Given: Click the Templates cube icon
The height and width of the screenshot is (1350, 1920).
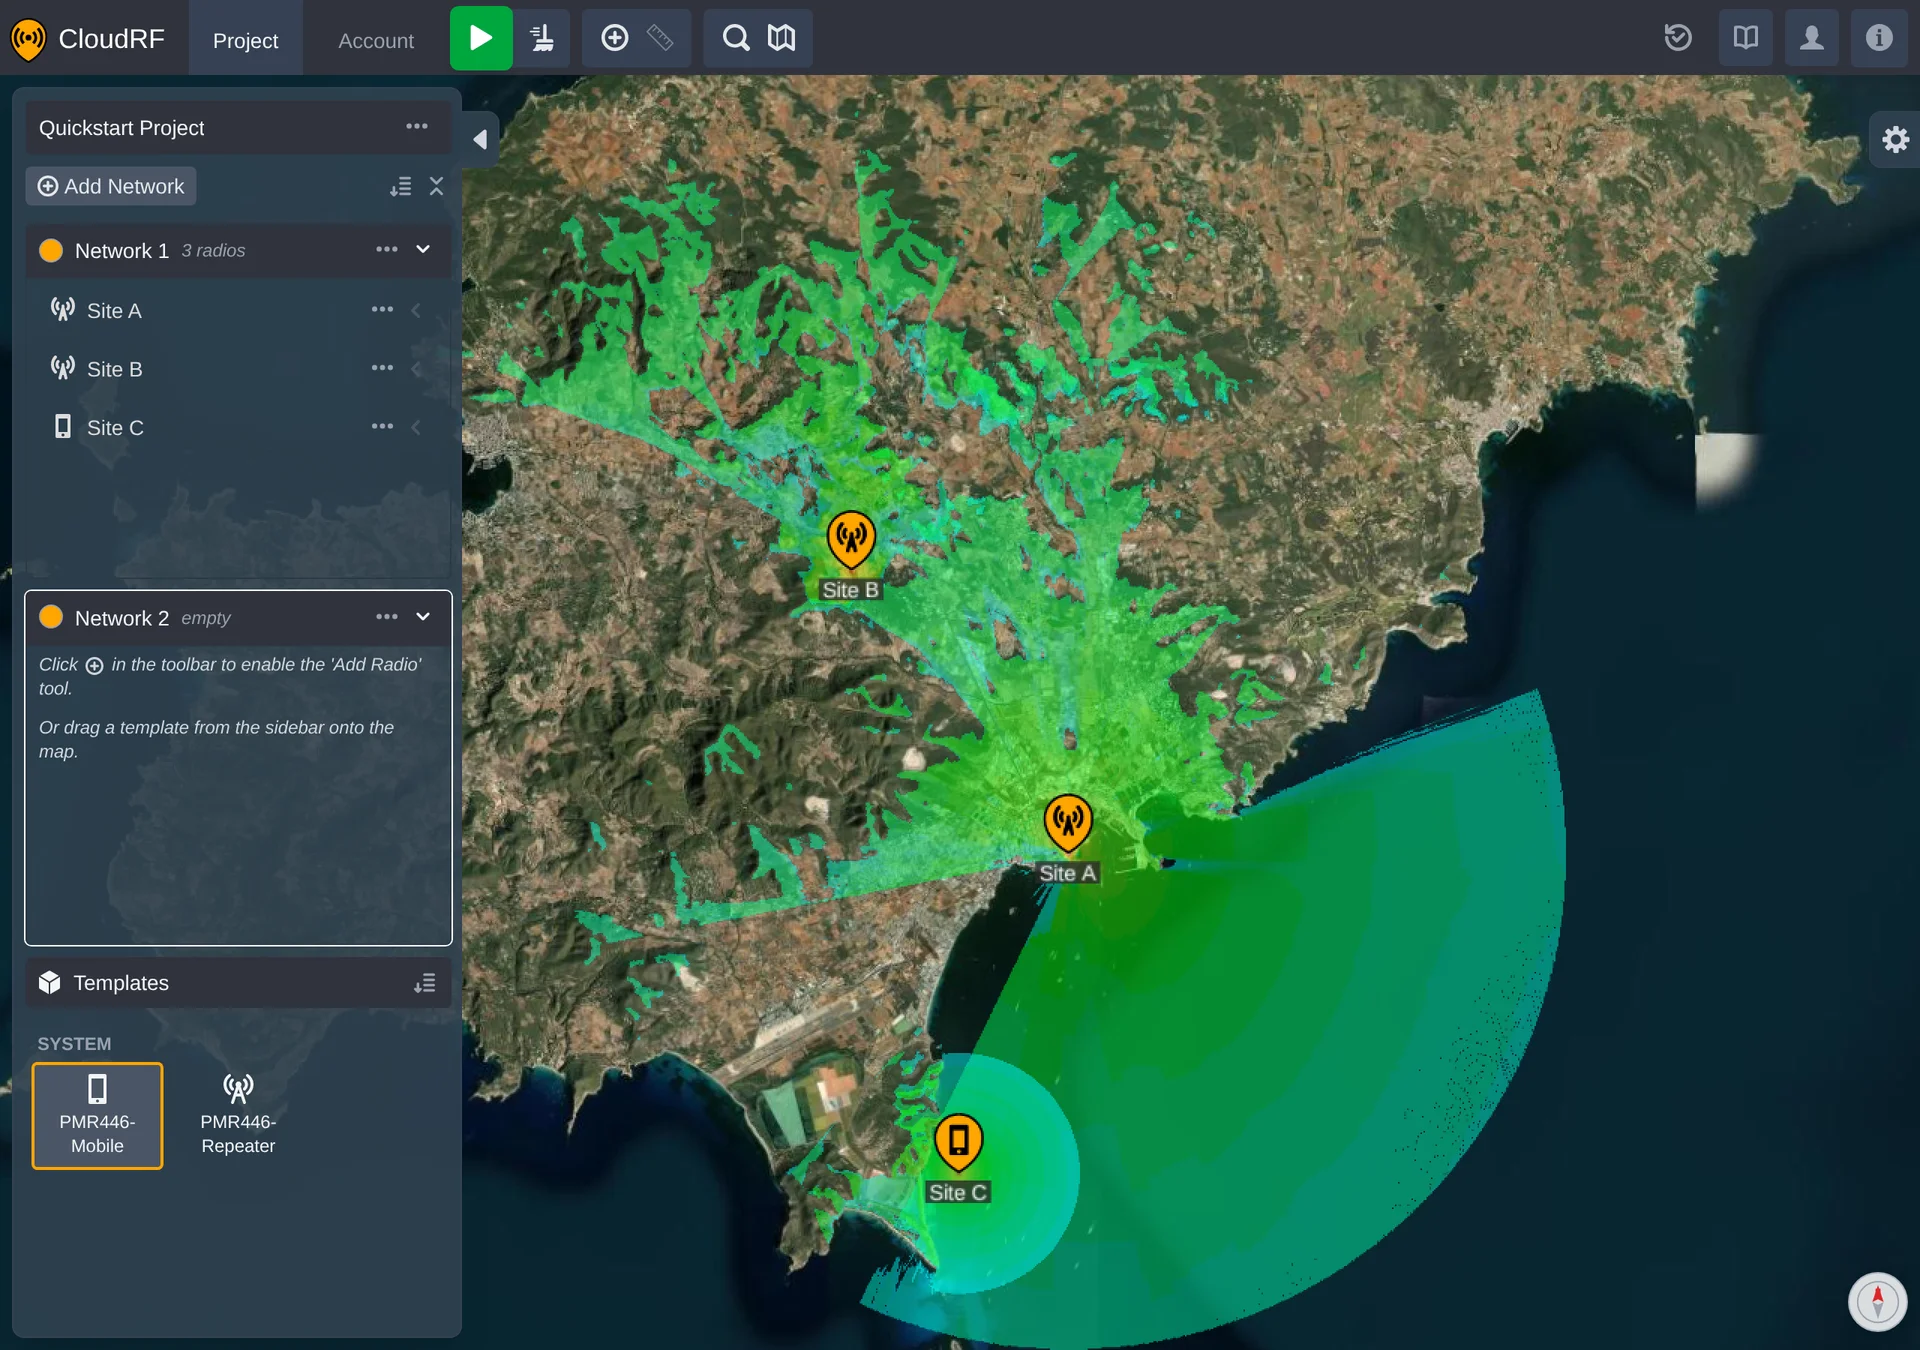Looking at the screenshot, I should pyautogui.click(x=50, y=983).
